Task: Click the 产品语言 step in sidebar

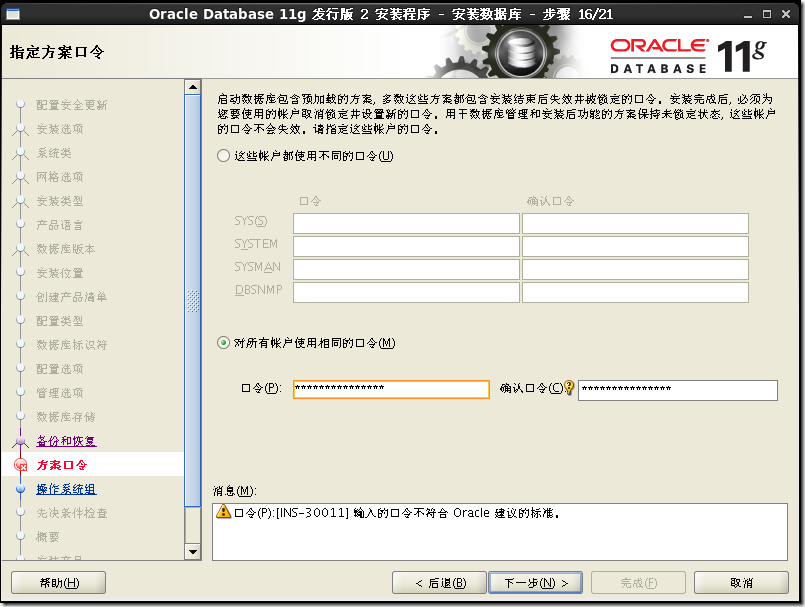Action: [60, 225]
